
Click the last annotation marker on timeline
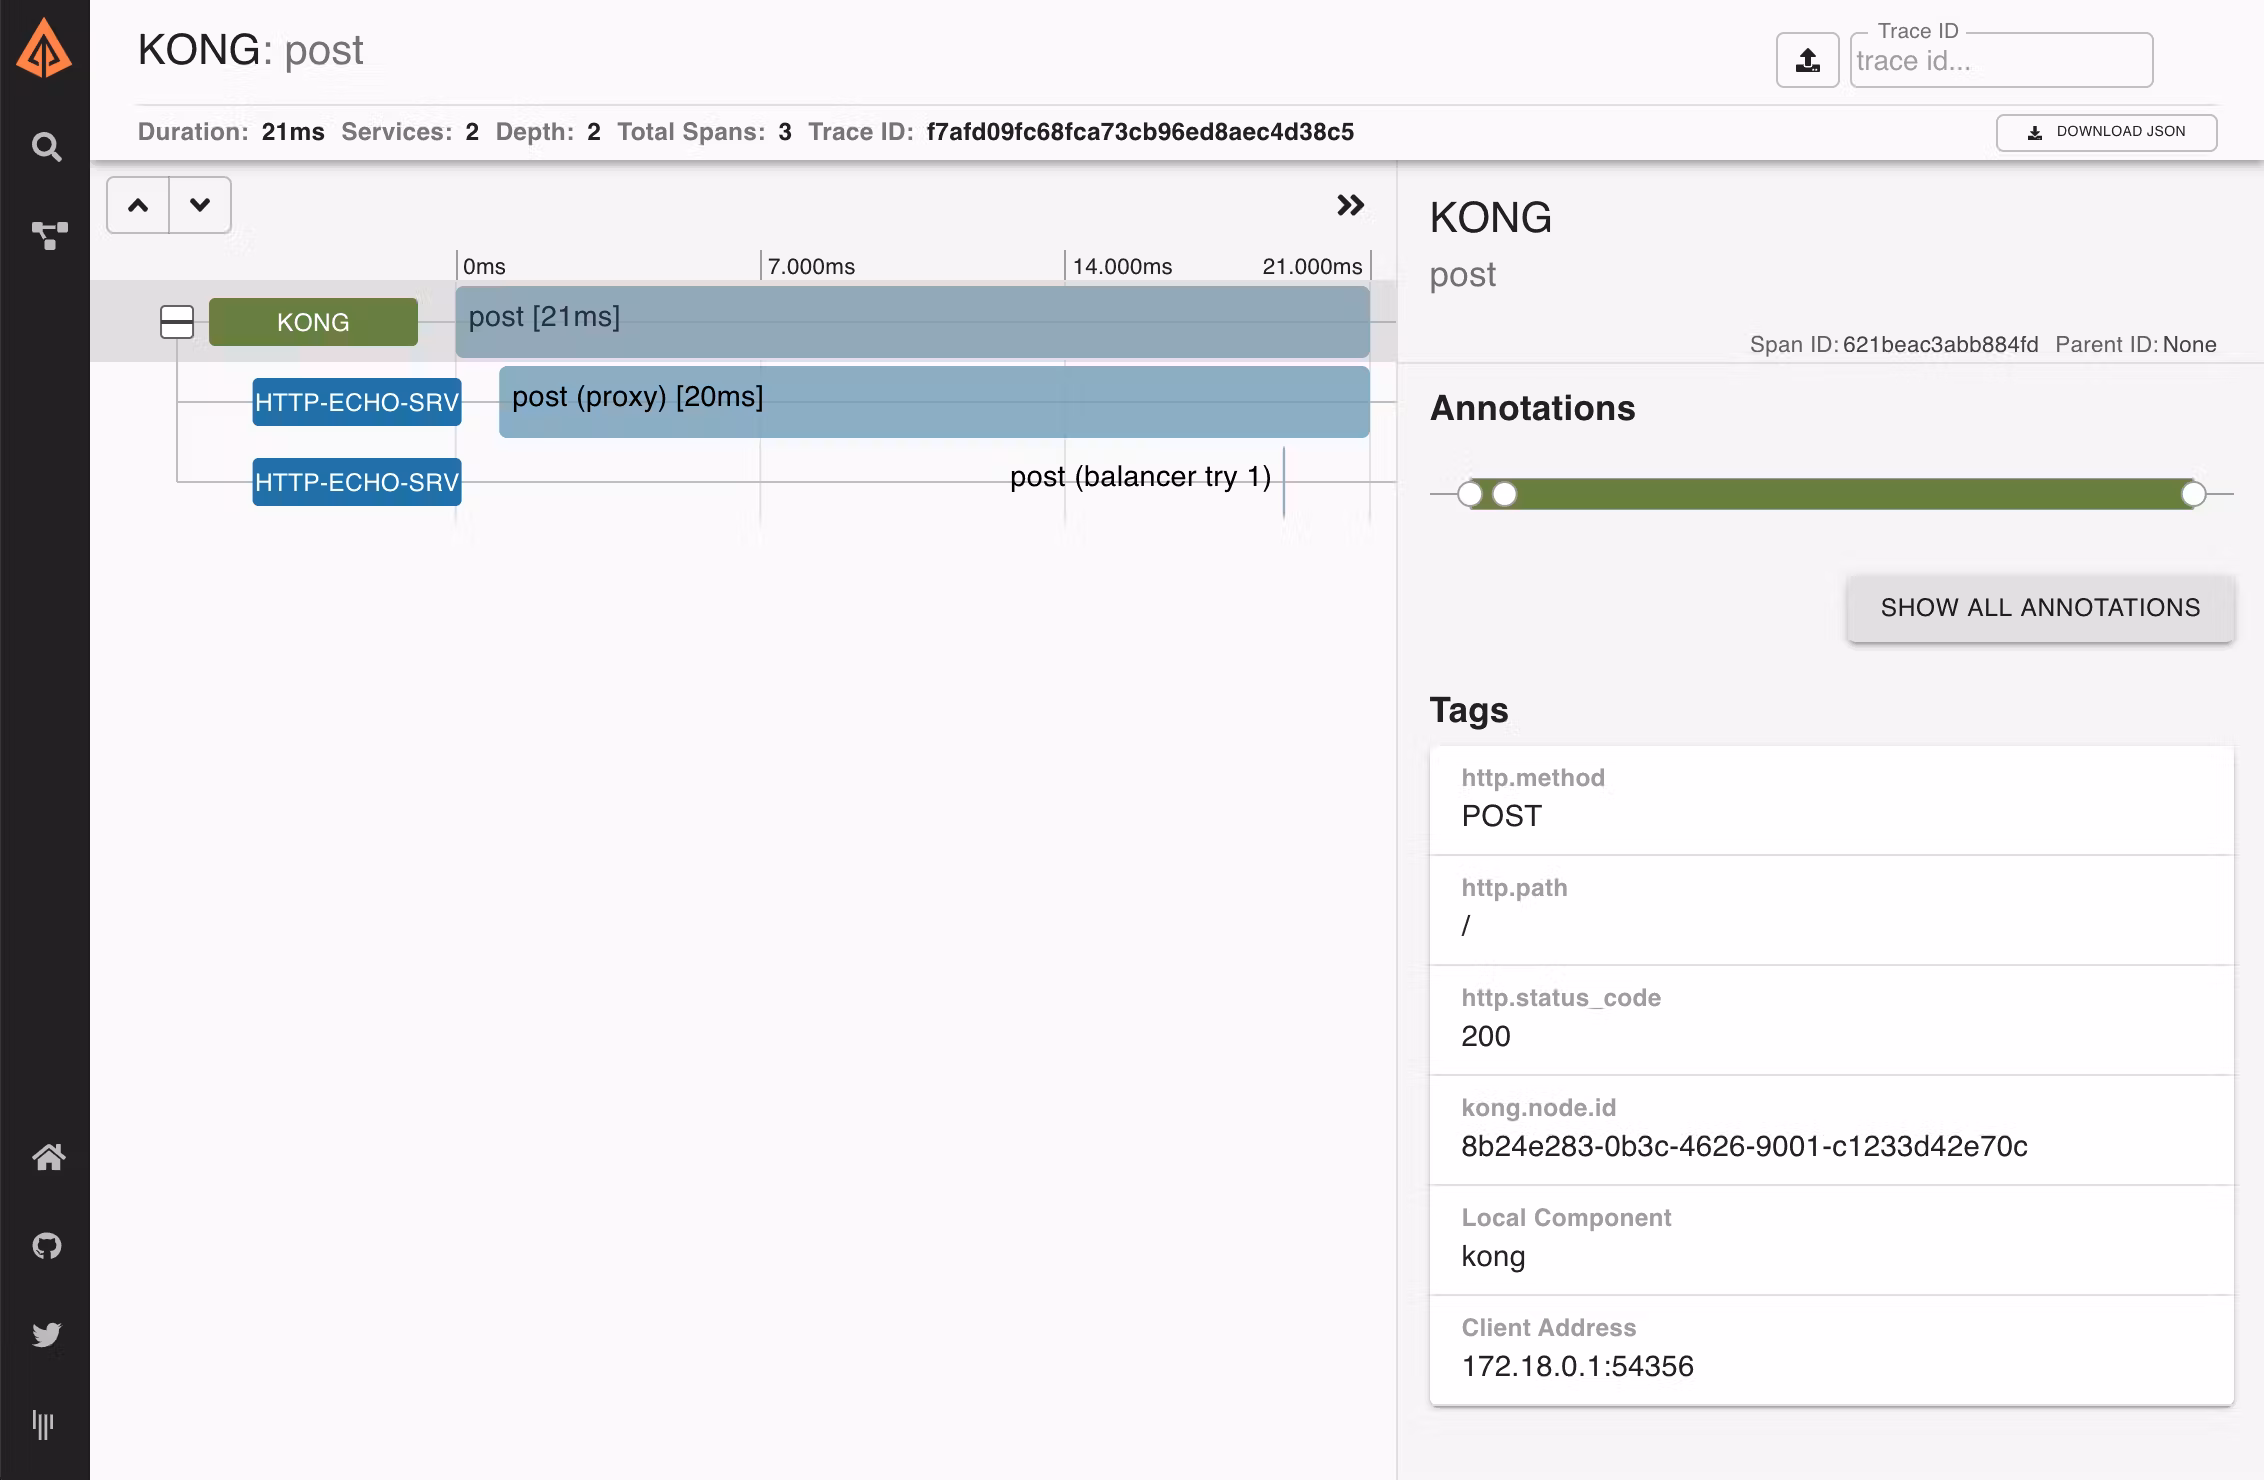tap(2193, 494)
